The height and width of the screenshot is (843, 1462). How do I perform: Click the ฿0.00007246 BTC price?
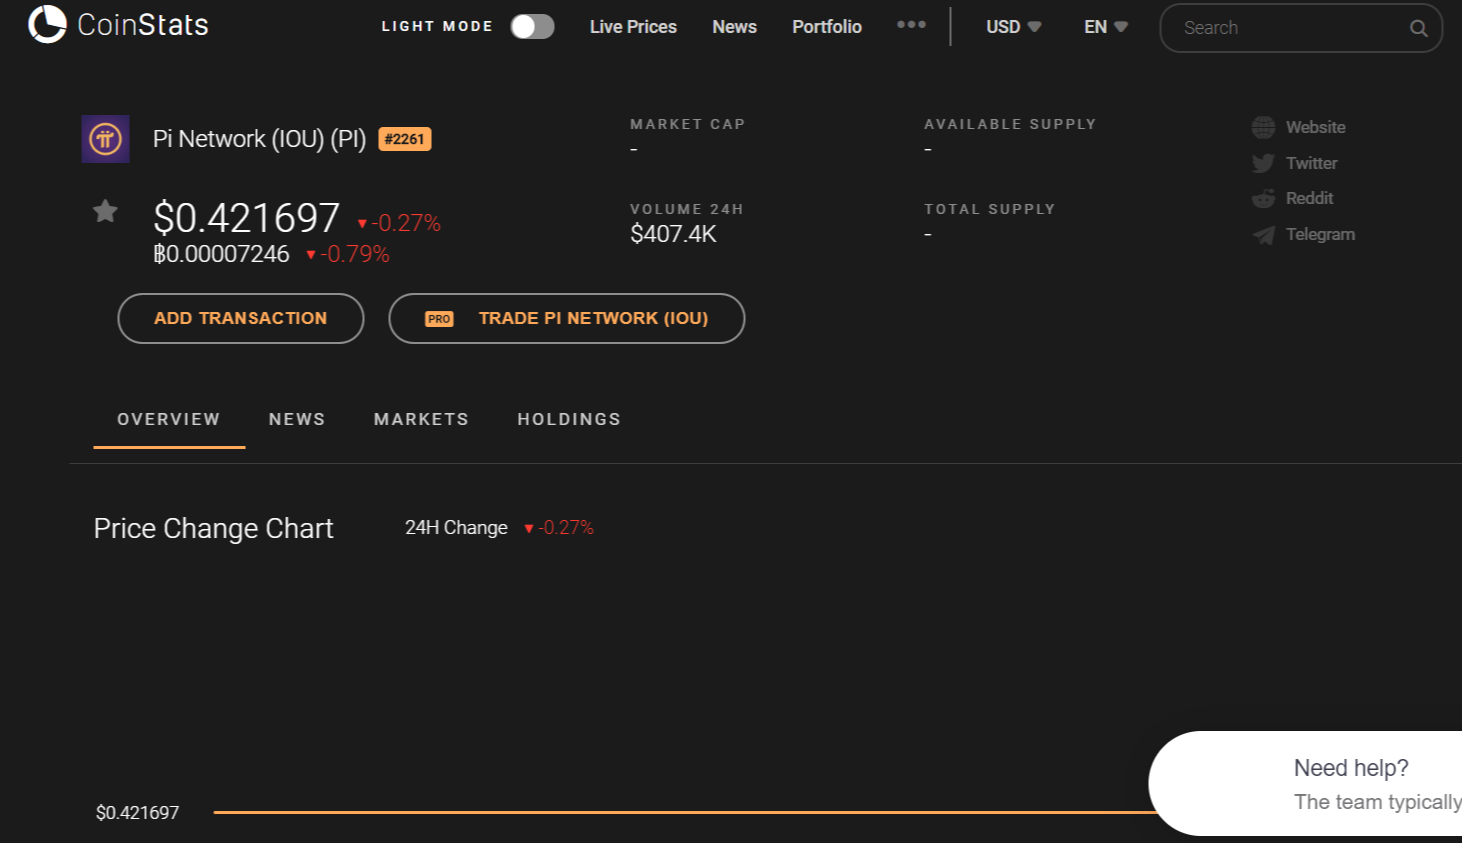pyautogui.click(x=221, y=254)
